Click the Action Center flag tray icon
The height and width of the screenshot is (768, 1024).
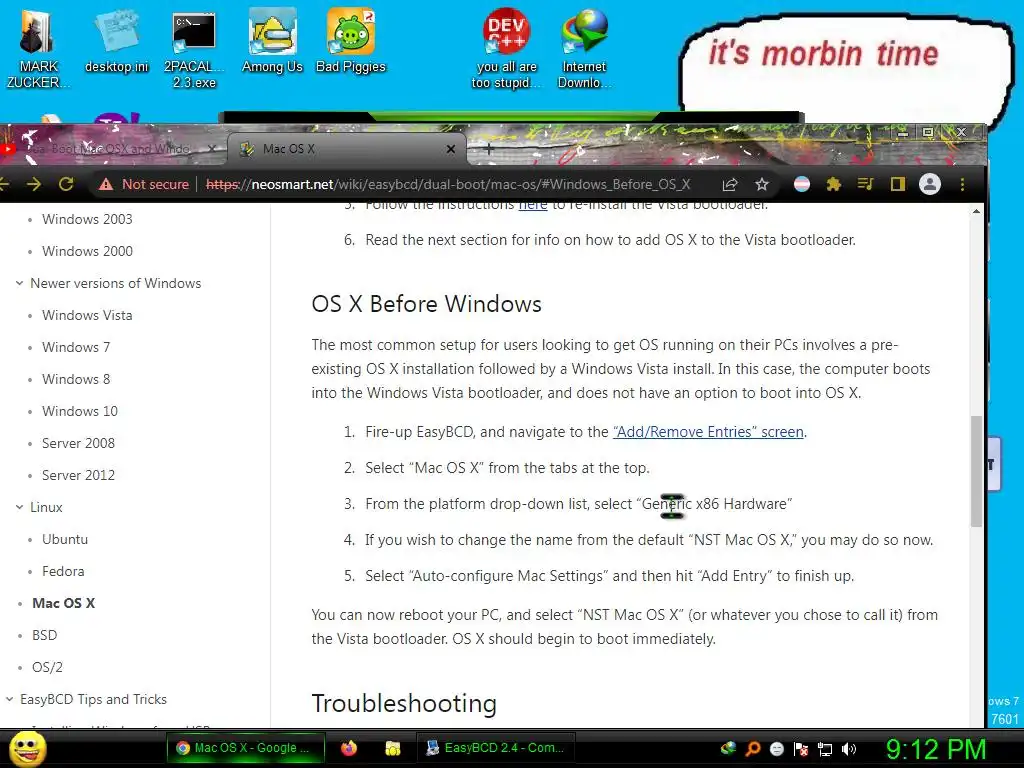point(801,749)
